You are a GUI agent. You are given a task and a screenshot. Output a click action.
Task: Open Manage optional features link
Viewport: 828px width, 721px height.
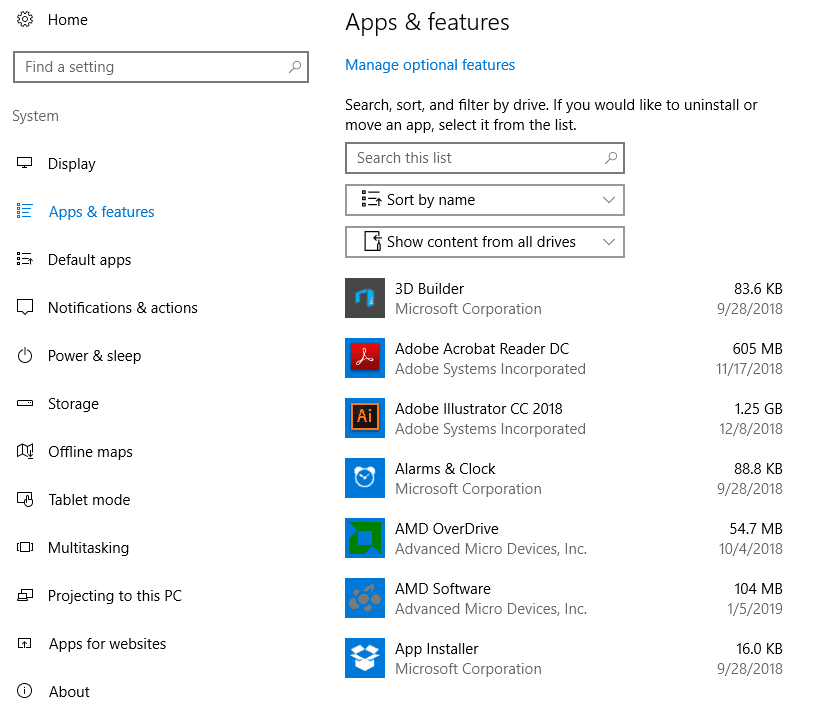point(430,65)
